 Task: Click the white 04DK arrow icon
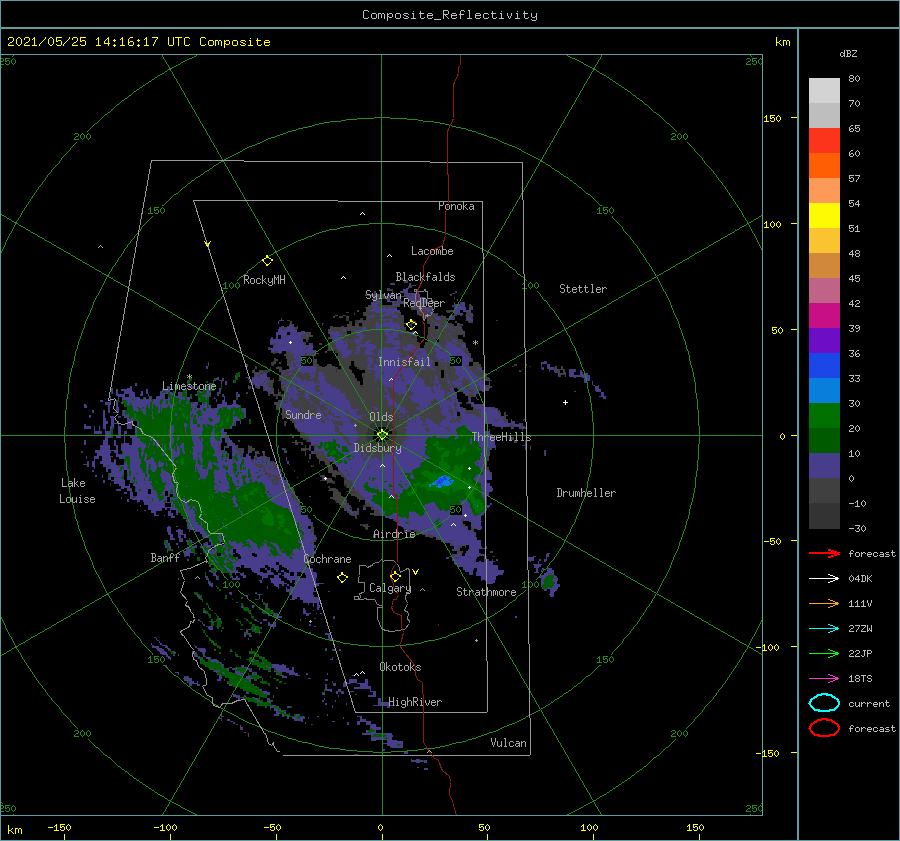[x=824, y=579]
